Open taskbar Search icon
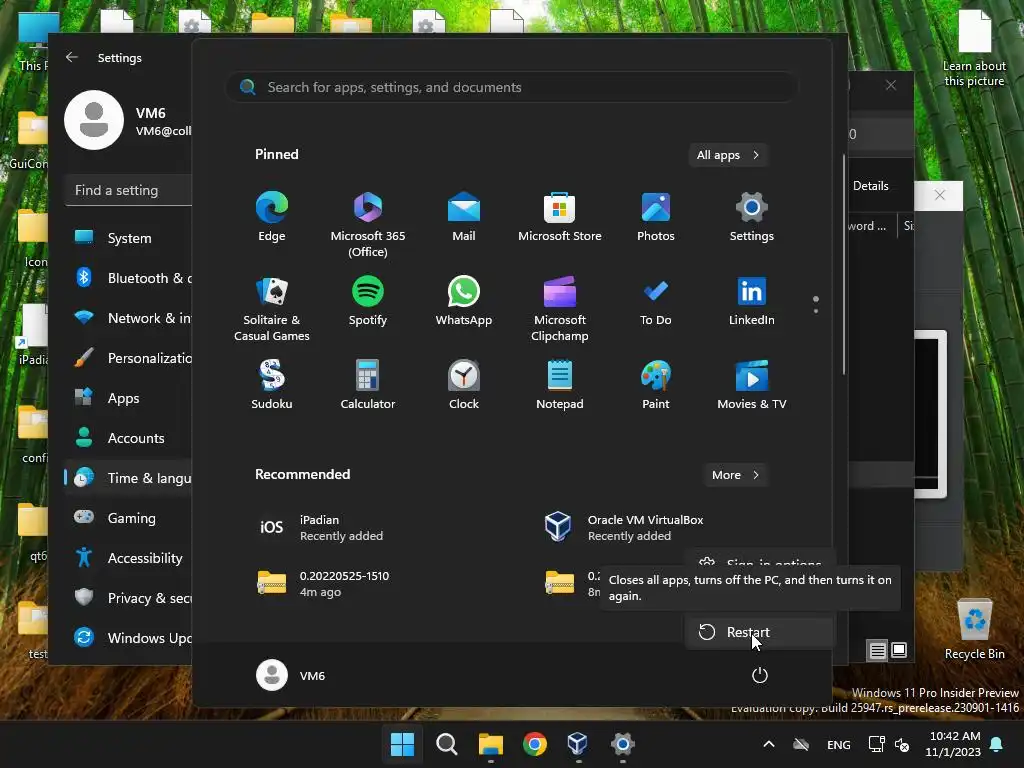This screenshot has width=1024, height=768. pos(447,744)
